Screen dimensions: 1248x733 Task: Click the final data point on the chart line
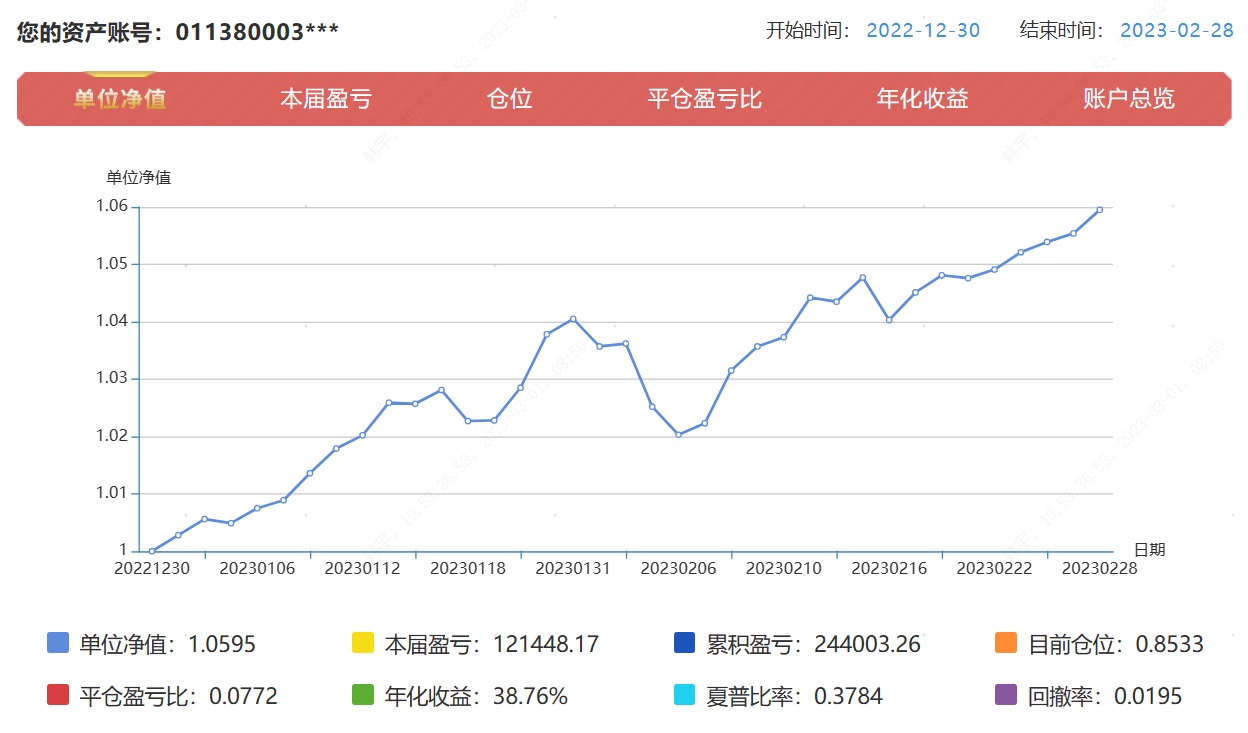pyautogui.click(x=1099, y=210)
